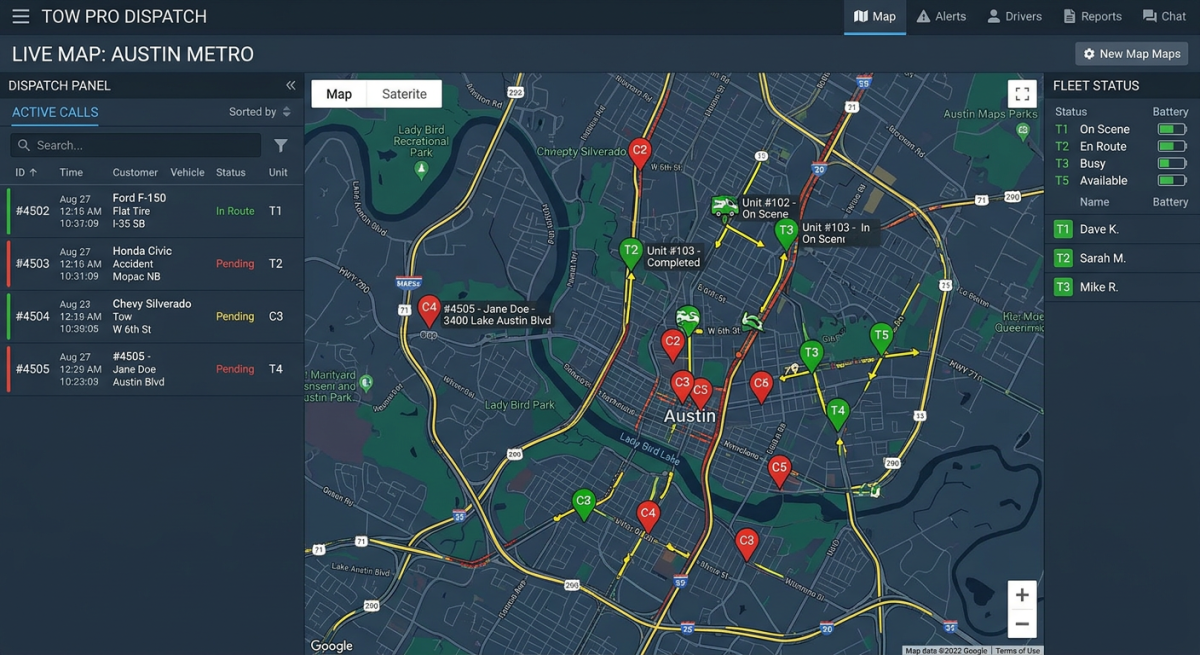Toggle fullscreen map view
Screen dimensions: 1200x655
click(x=1022, y=94)
